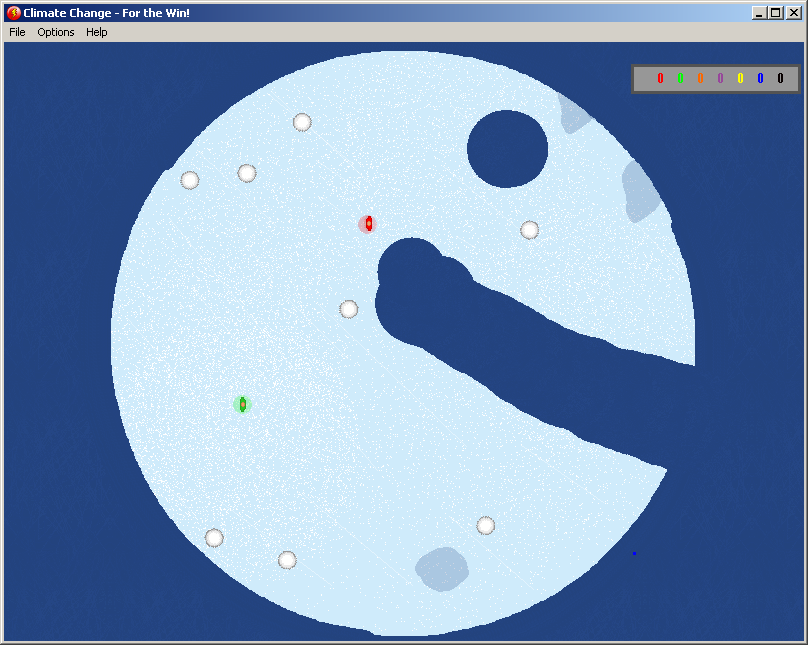Viewport: 808px width, 645px height.
Task: Click the snowball nearest the bottom gray patch
Action: click(x=485, y=525)
